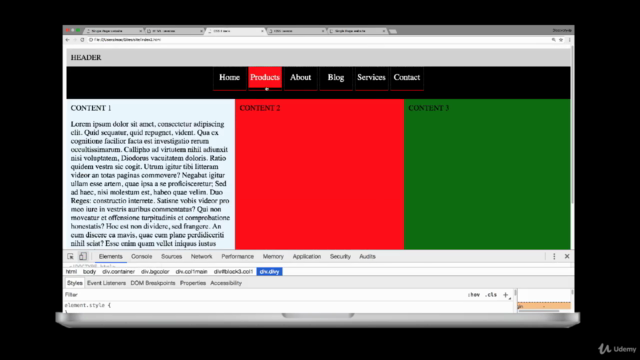This screenshot has width=640, height=360.
Task: Click the Blog navigation link
Action: (x=336, y=78)
